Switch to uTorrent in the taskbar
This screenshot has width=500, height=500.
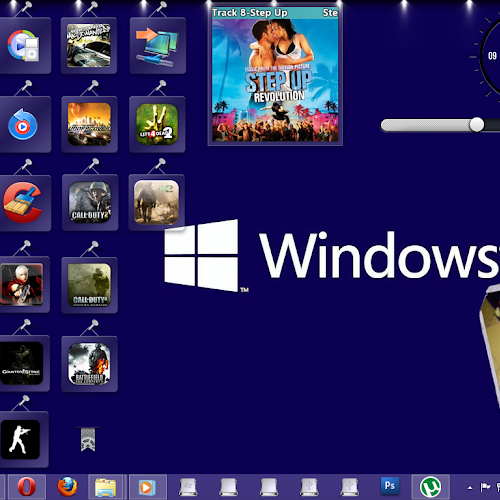[430, 487]
